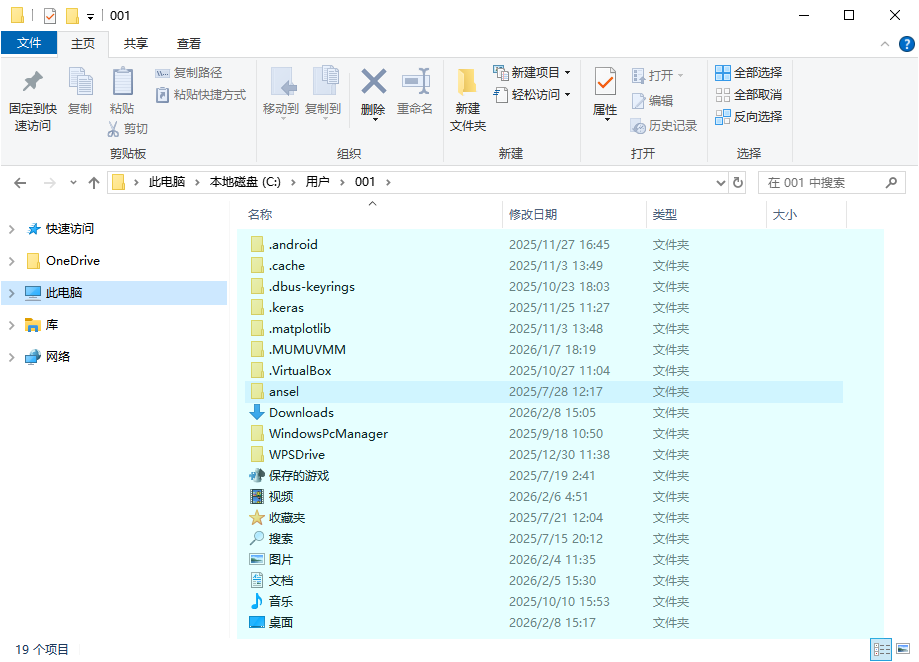The image size is (919, 662).
Task: Open the address bar history dropdown
Action: (x=721, y=183)
